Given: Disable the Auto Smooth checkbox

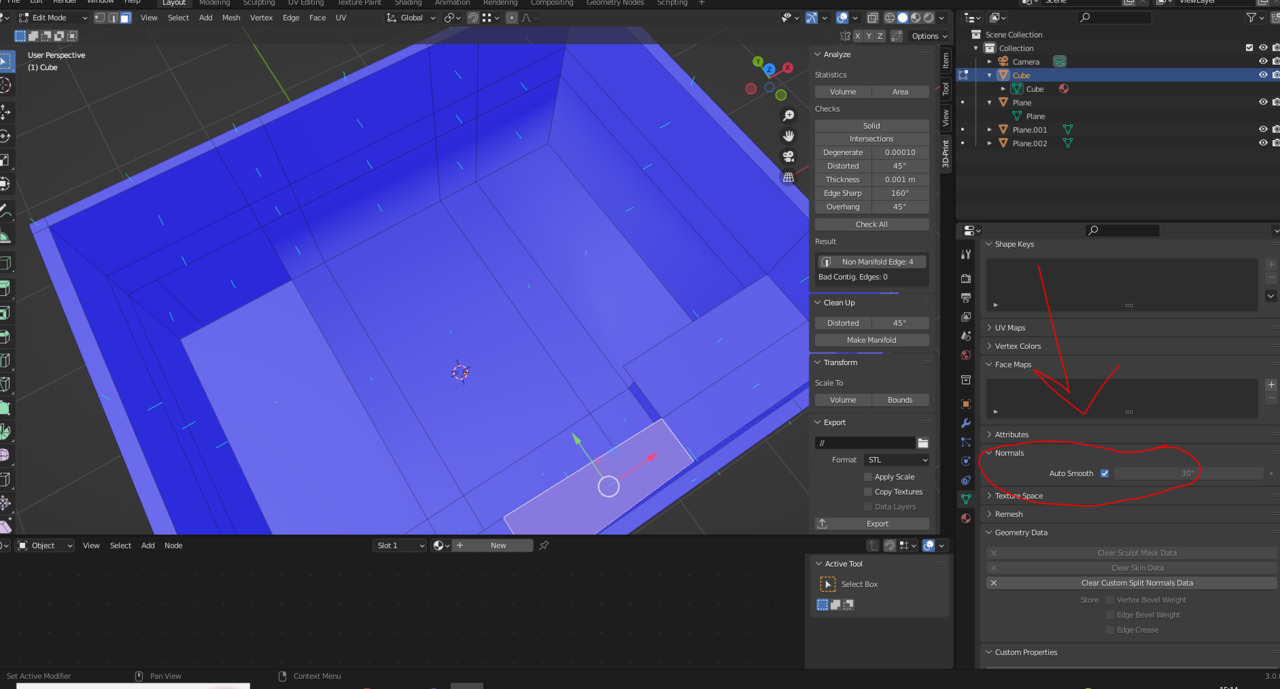Looking at the screenshot, I should pos(1104,473).
